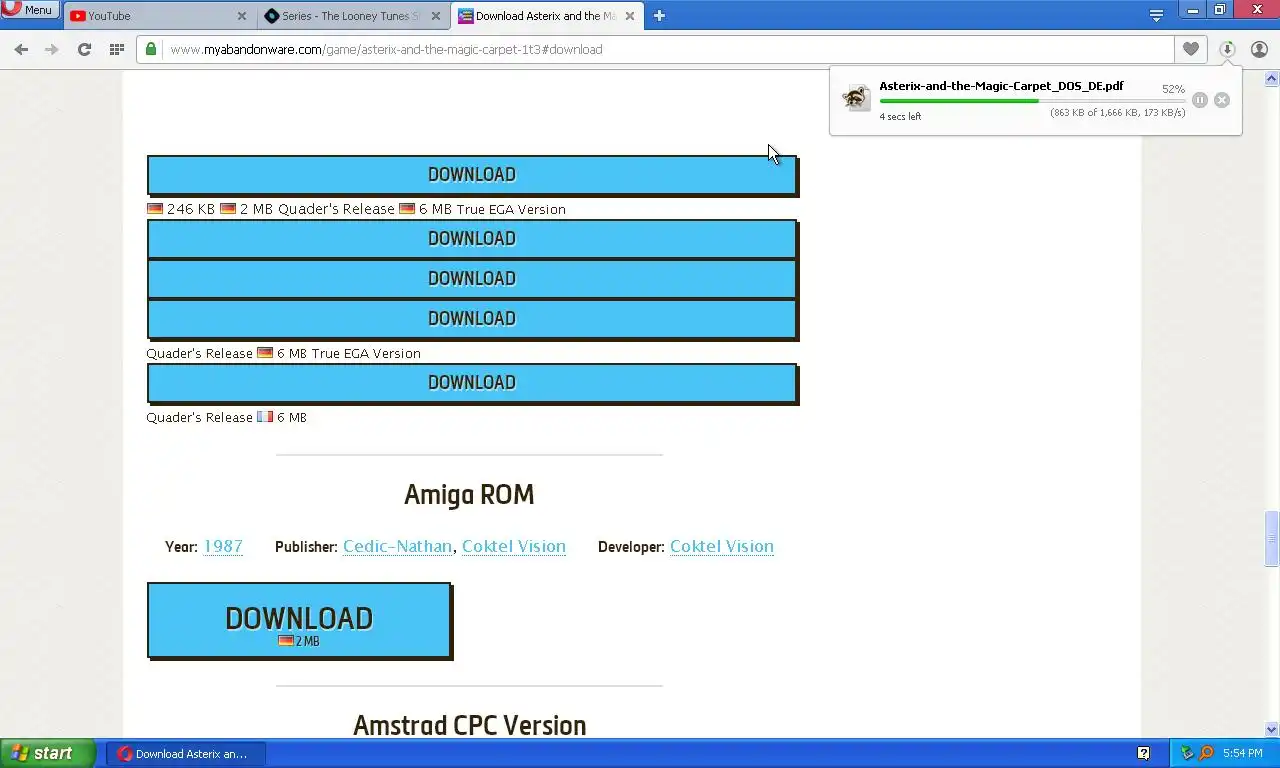
Task: Select the Download Asterix taskbar button
Action: tap(186, 754)
